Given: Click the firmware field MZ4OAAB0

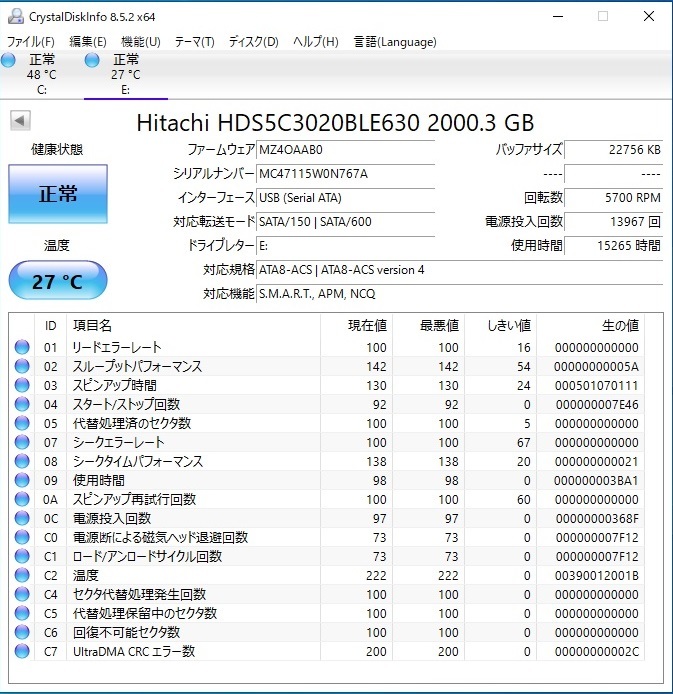Looking at the screenshot, I should (346, 150).
